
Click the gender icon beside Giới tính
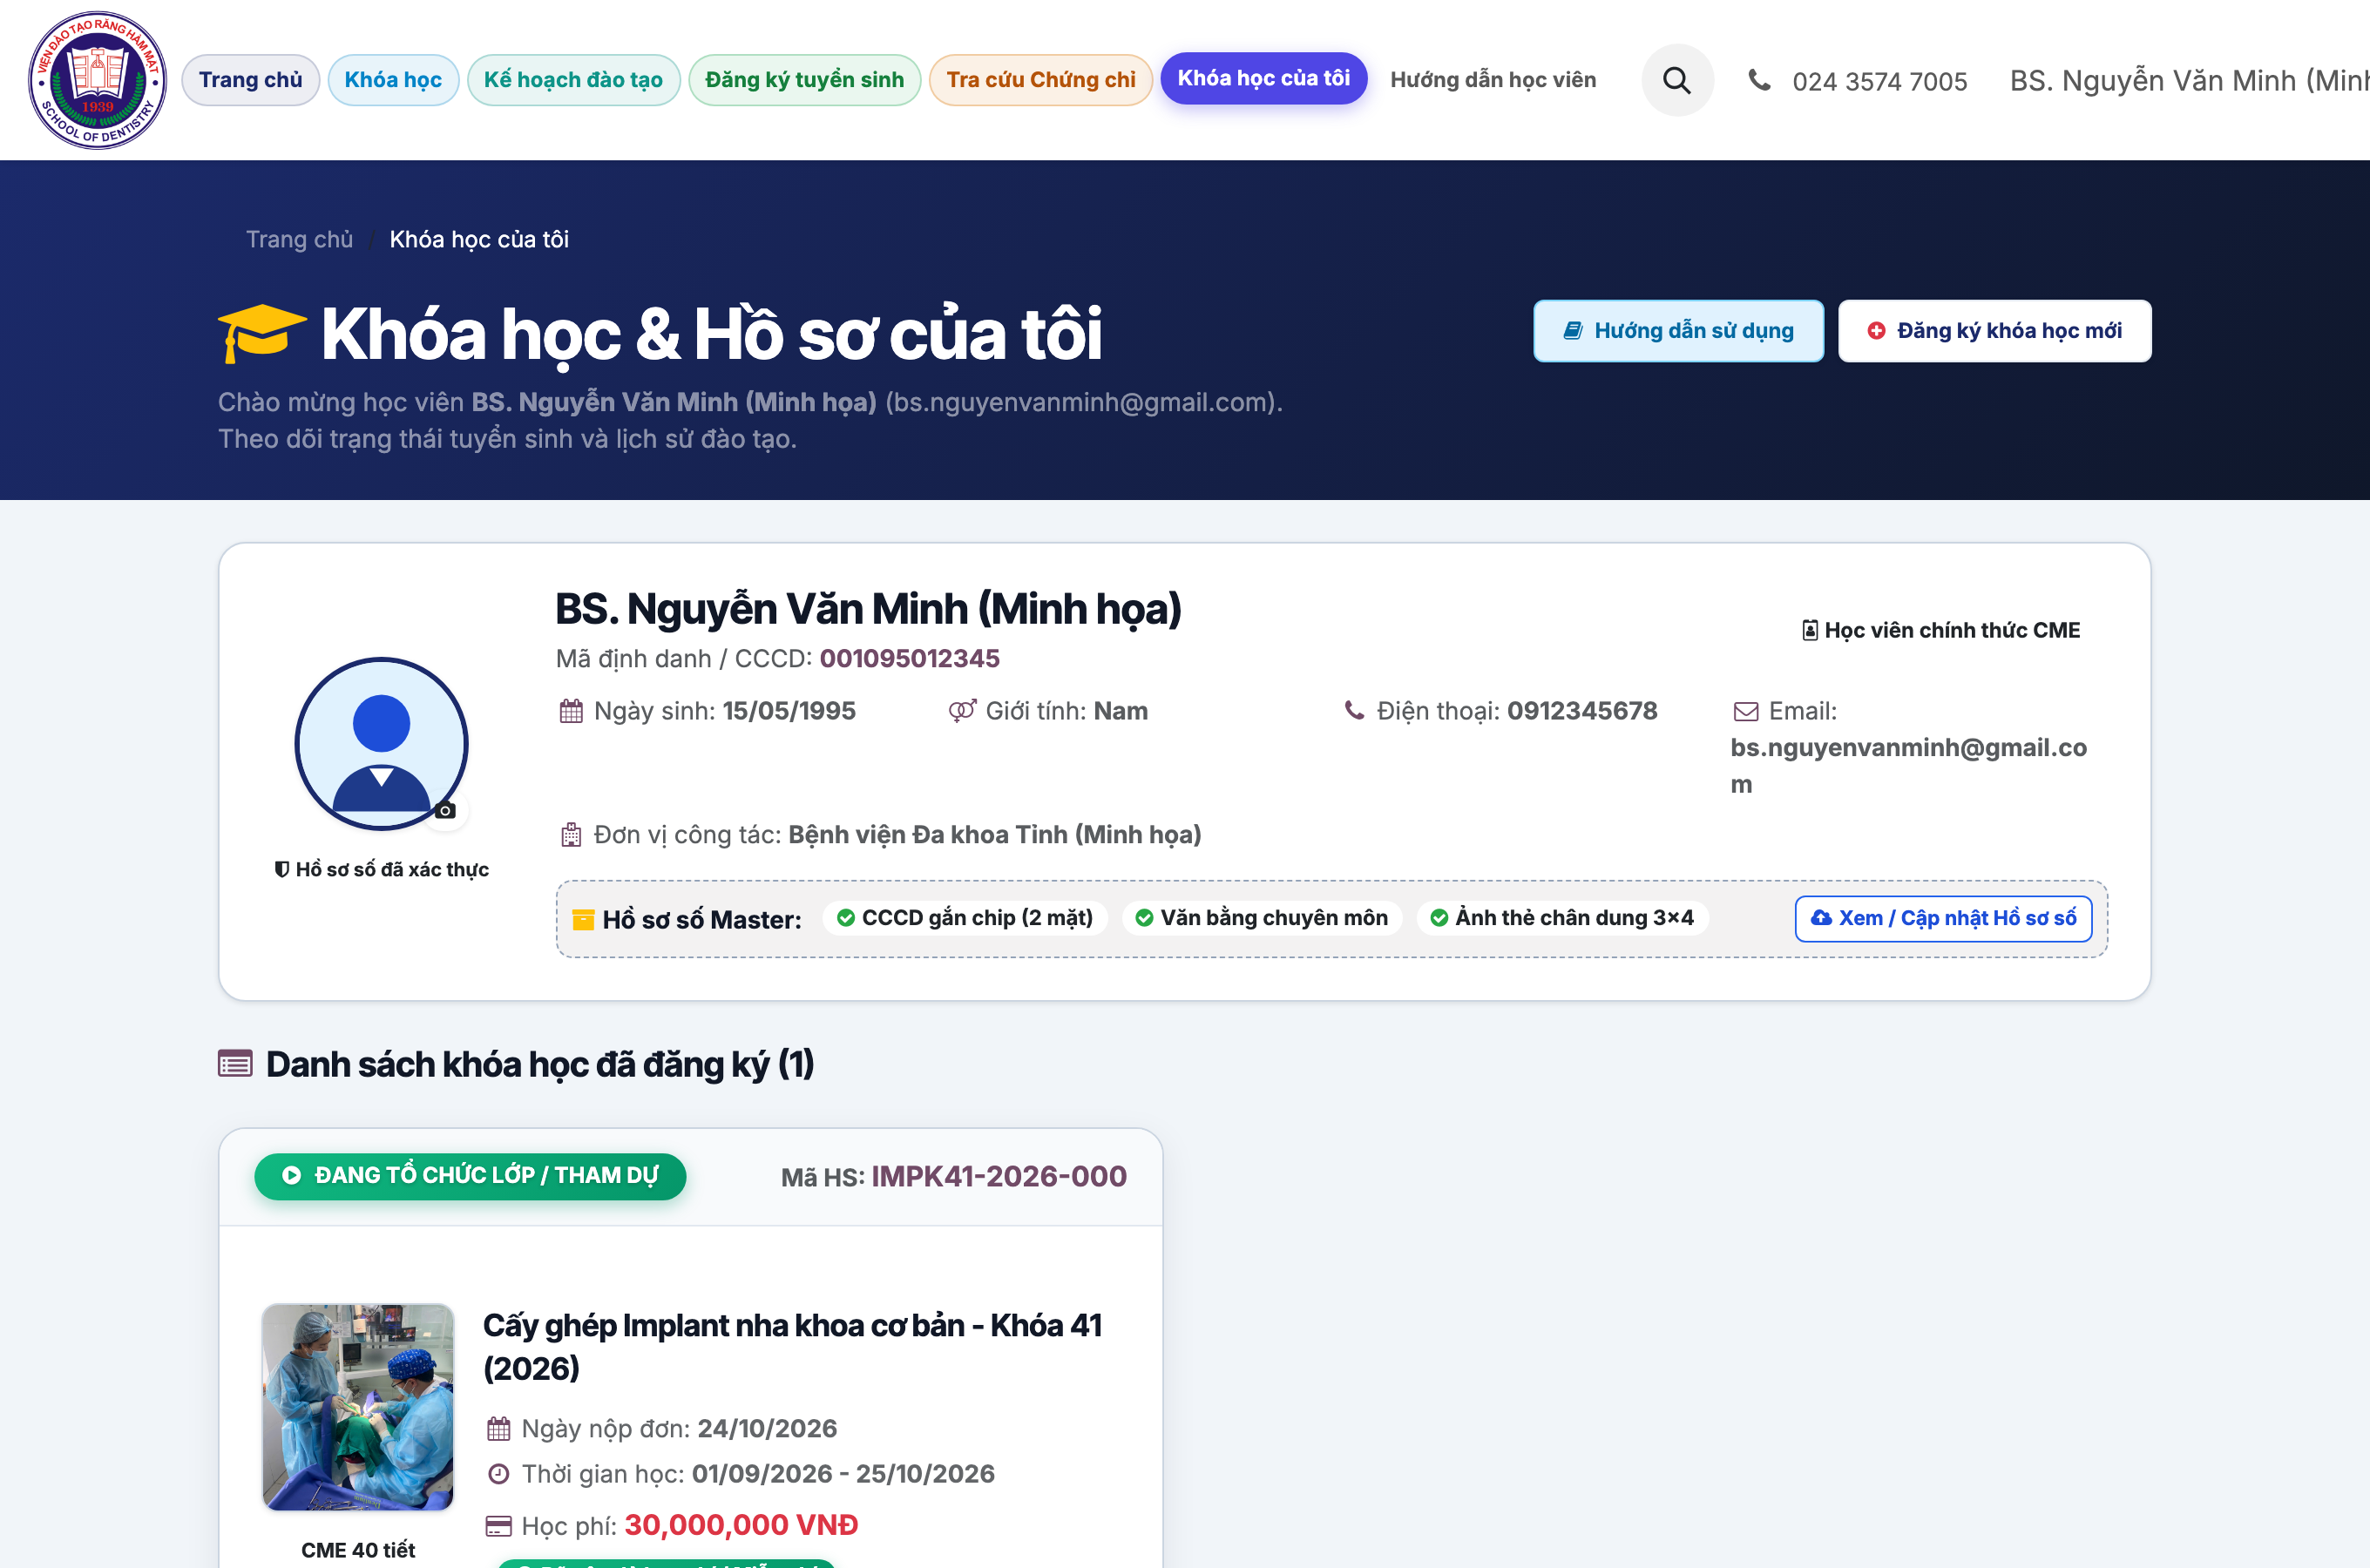[962, 711]
